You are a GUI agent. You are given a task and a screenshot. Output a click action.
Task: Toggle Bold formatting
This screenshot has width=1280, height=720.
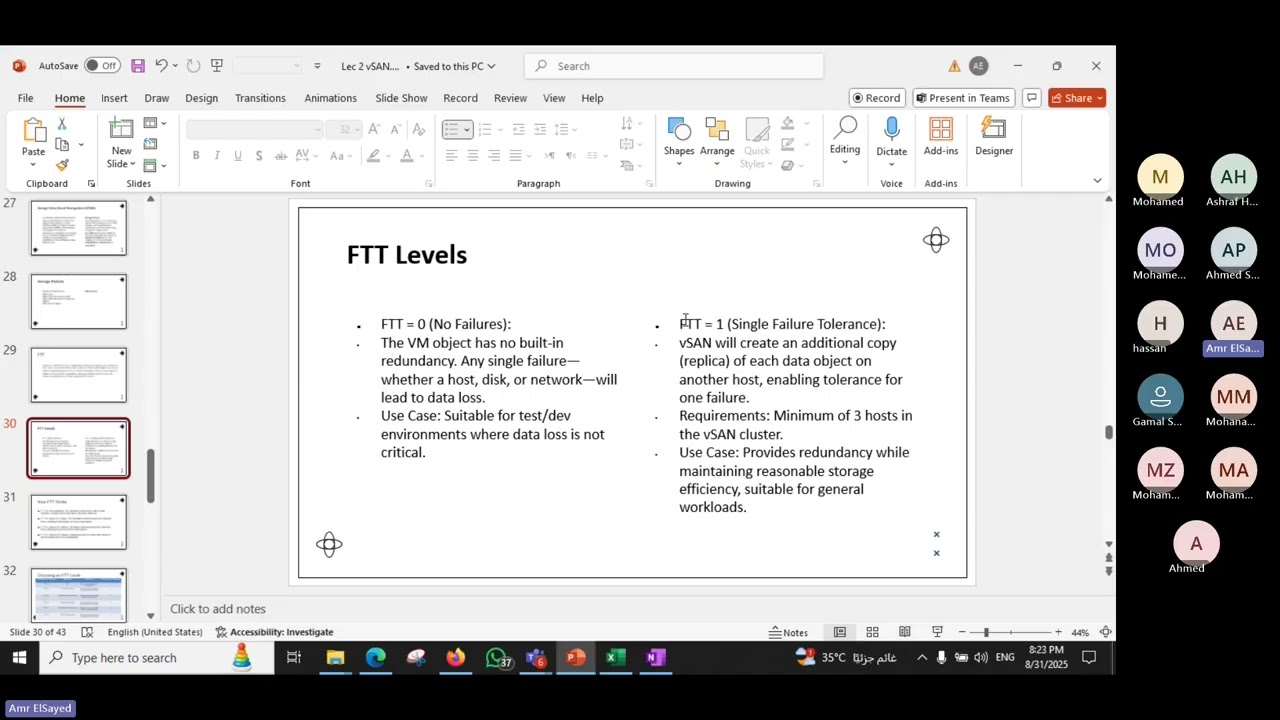click(196, 156)
